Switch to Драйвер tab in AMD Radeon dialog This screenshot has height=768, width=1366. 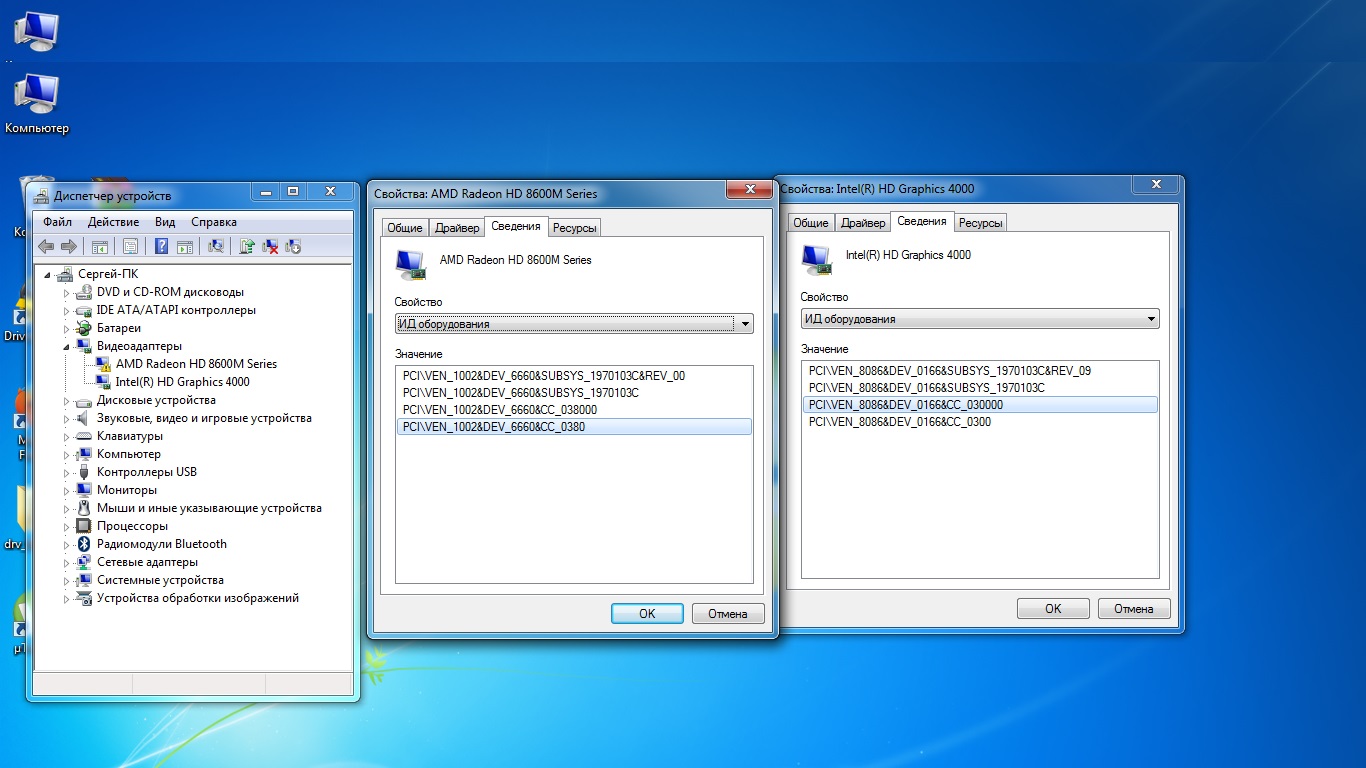pyautogui.click(x=457, y=228)
